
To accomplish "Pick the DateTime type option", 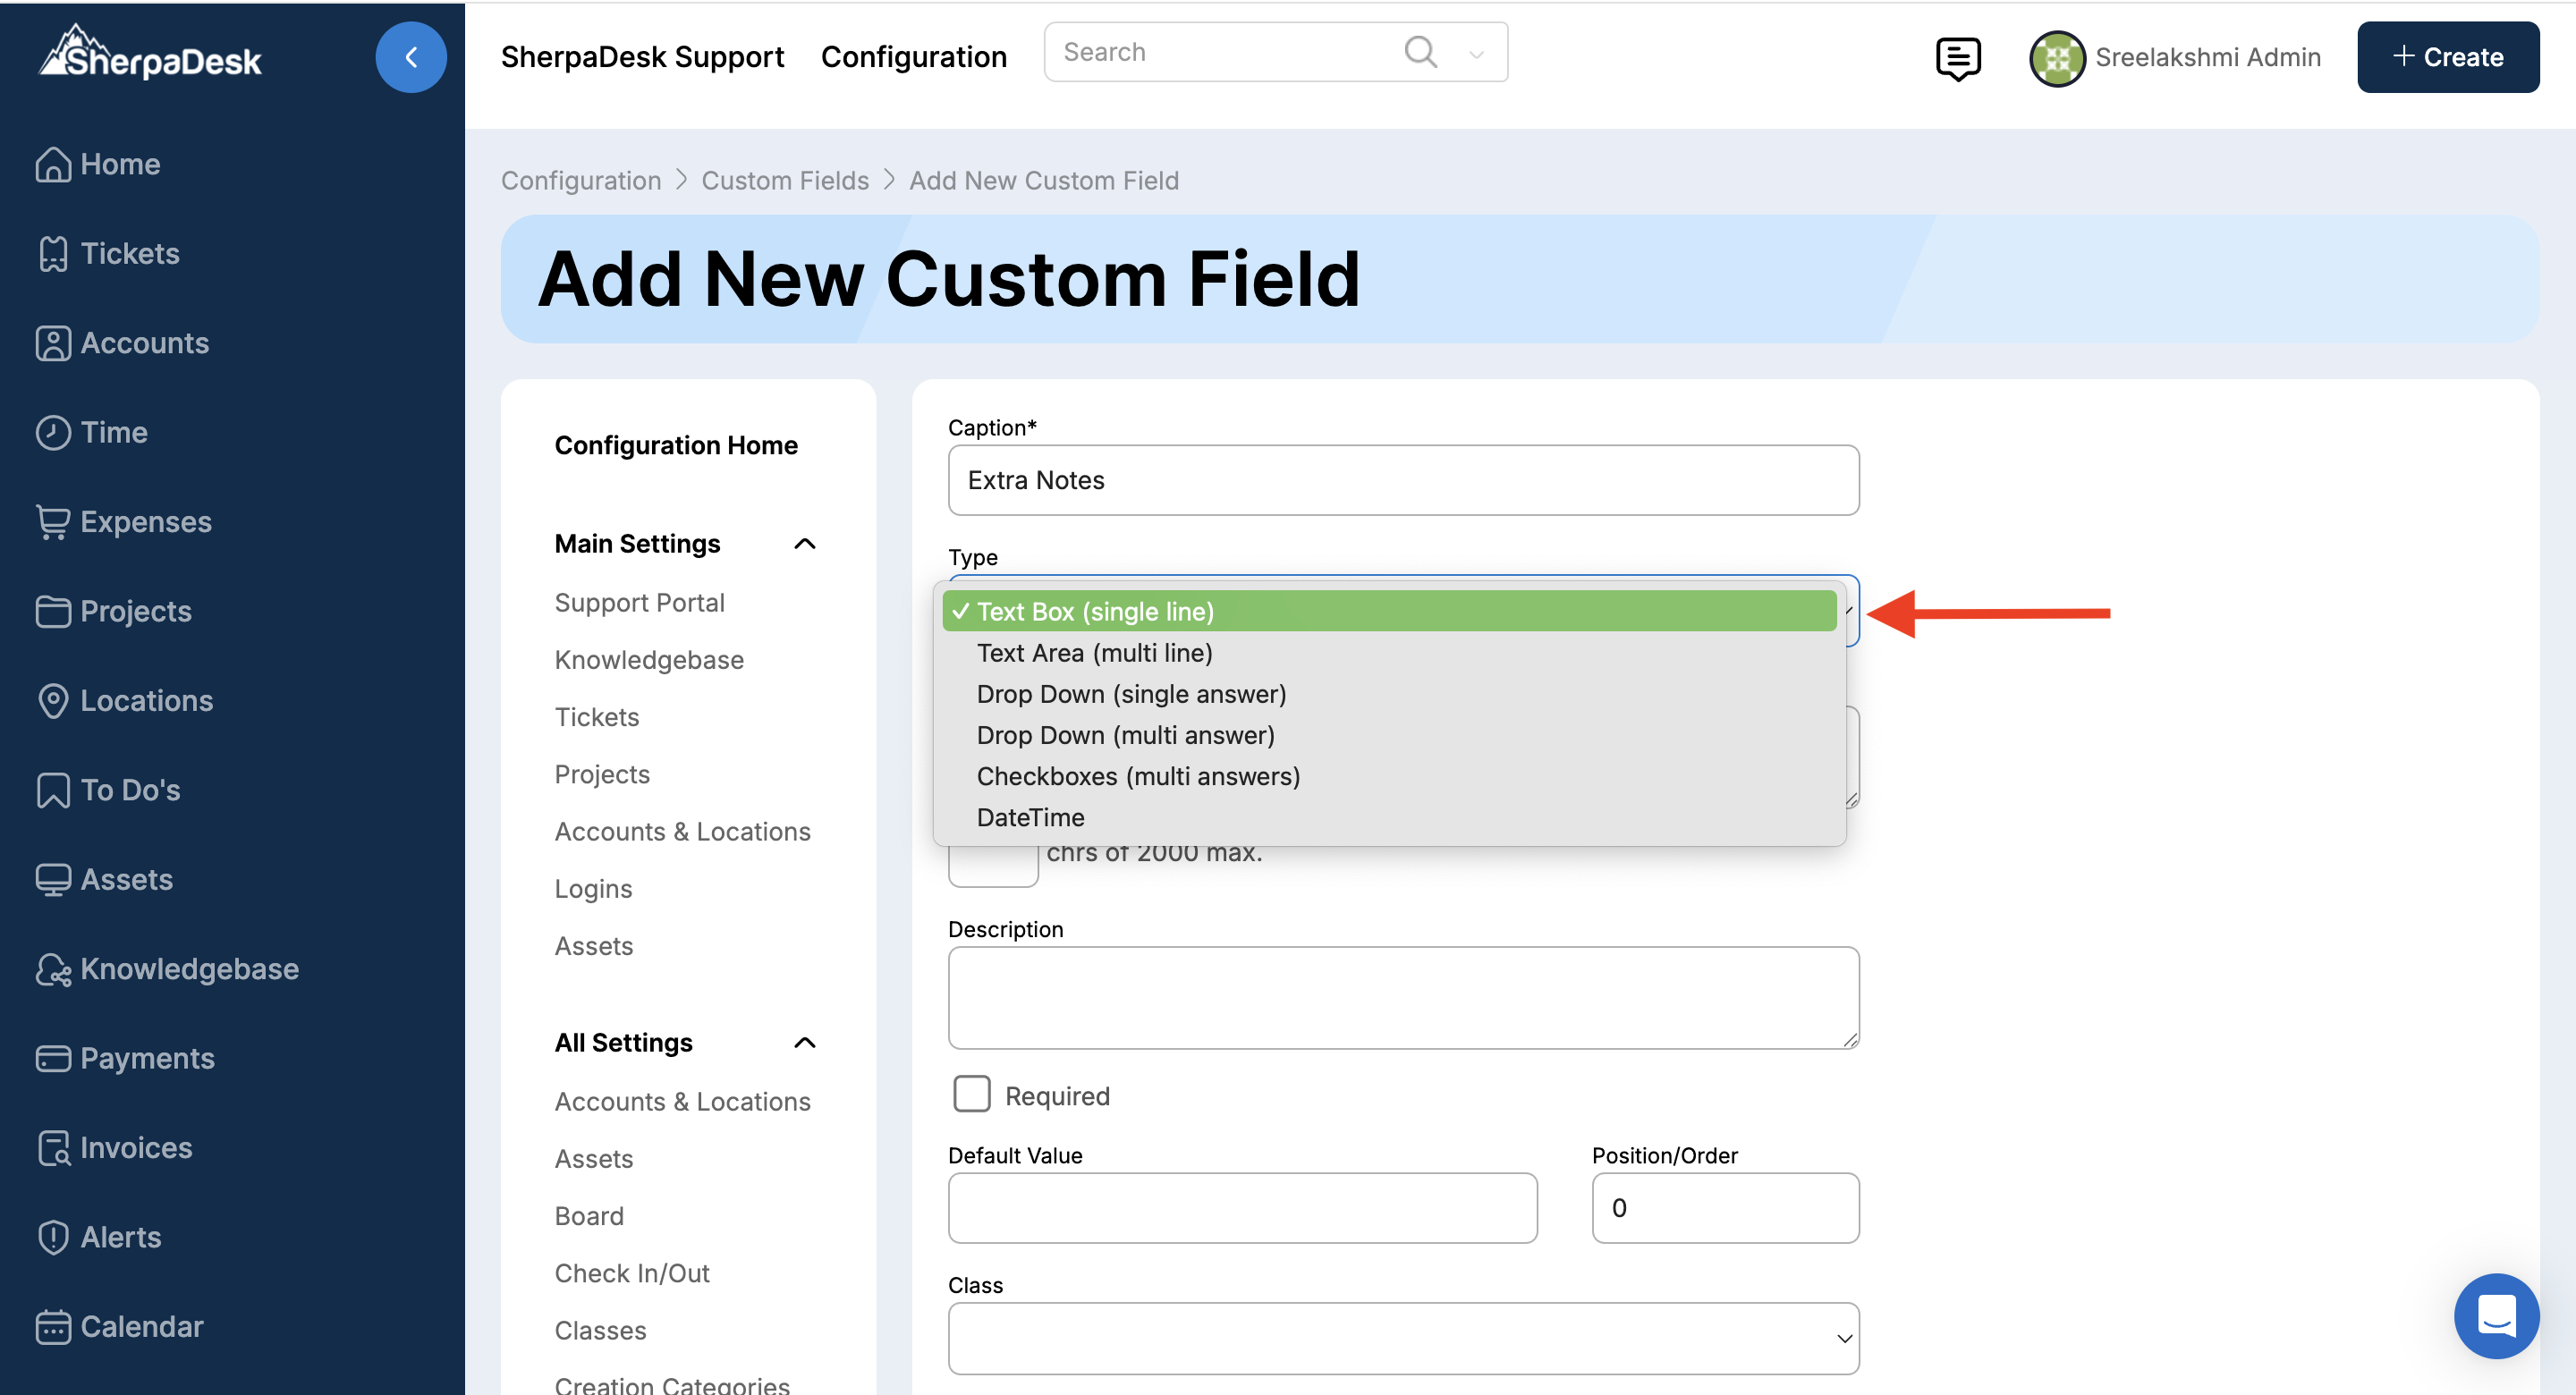I will click(x=1030, y=817).
